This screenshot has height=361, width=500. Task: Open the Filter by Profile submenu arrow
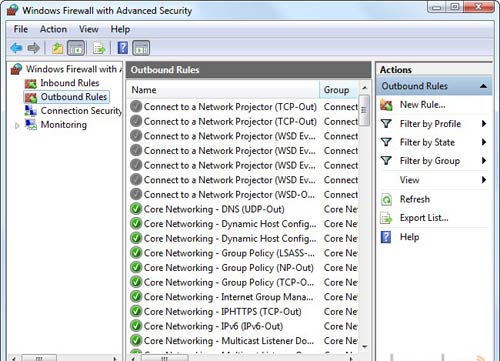coord(484,124)
